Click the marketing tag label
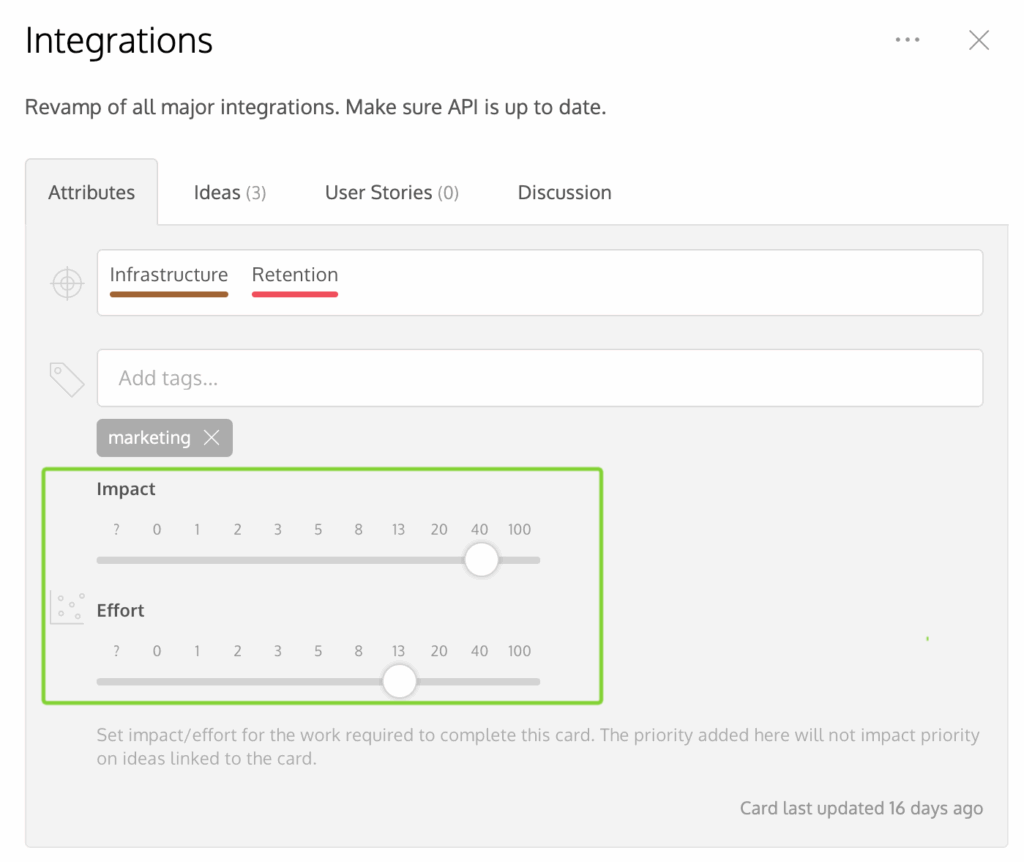1024x862 pixels. [149, 438]
